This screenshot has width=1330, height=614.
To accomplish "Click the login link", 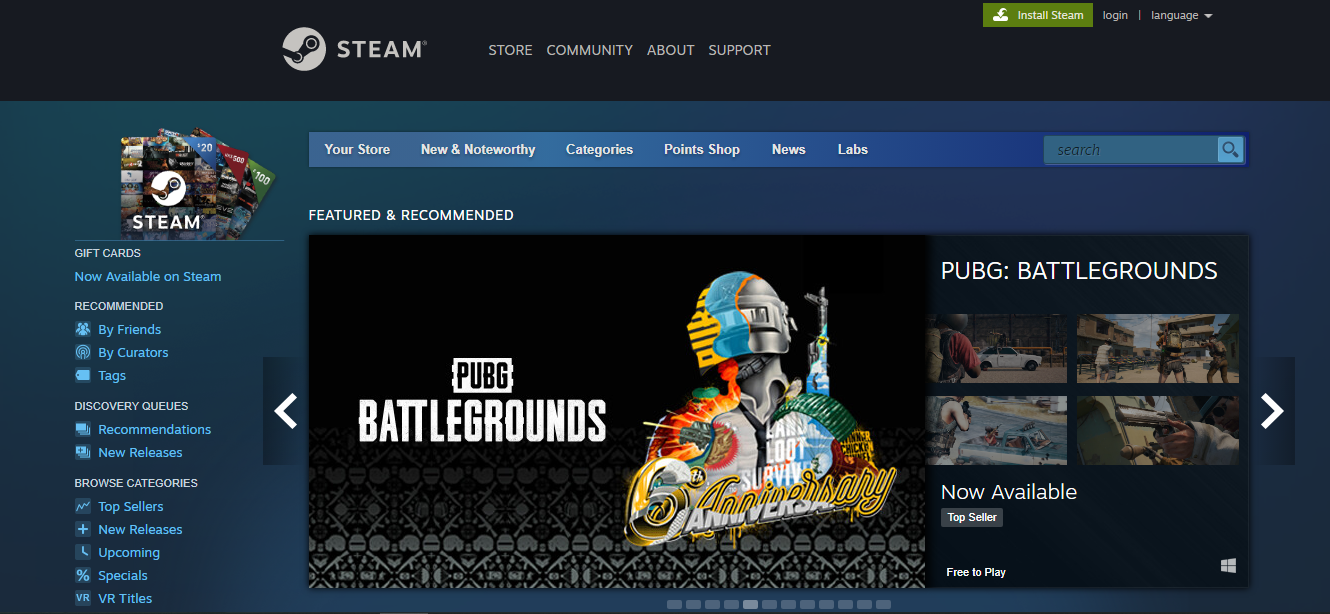I will [1115, 15].
